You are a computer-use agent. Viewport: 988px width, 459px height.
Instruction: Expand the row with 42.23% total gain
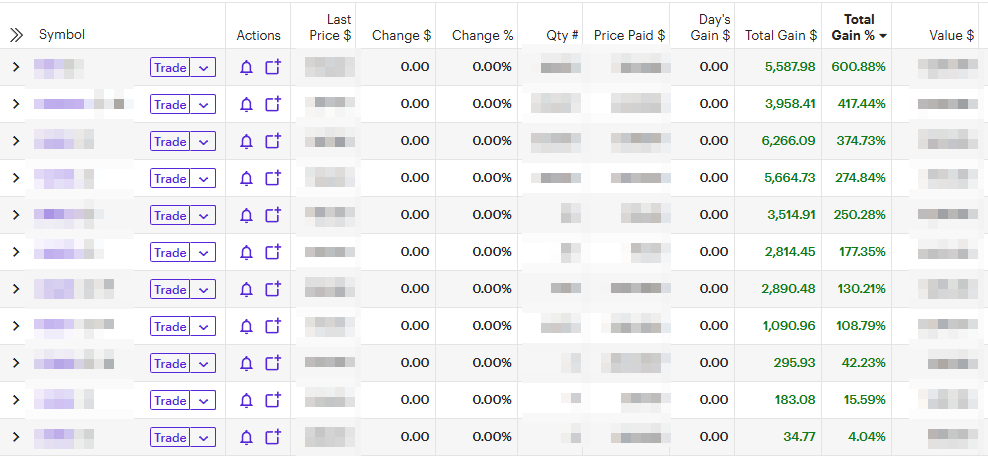(x=16, y=364)
